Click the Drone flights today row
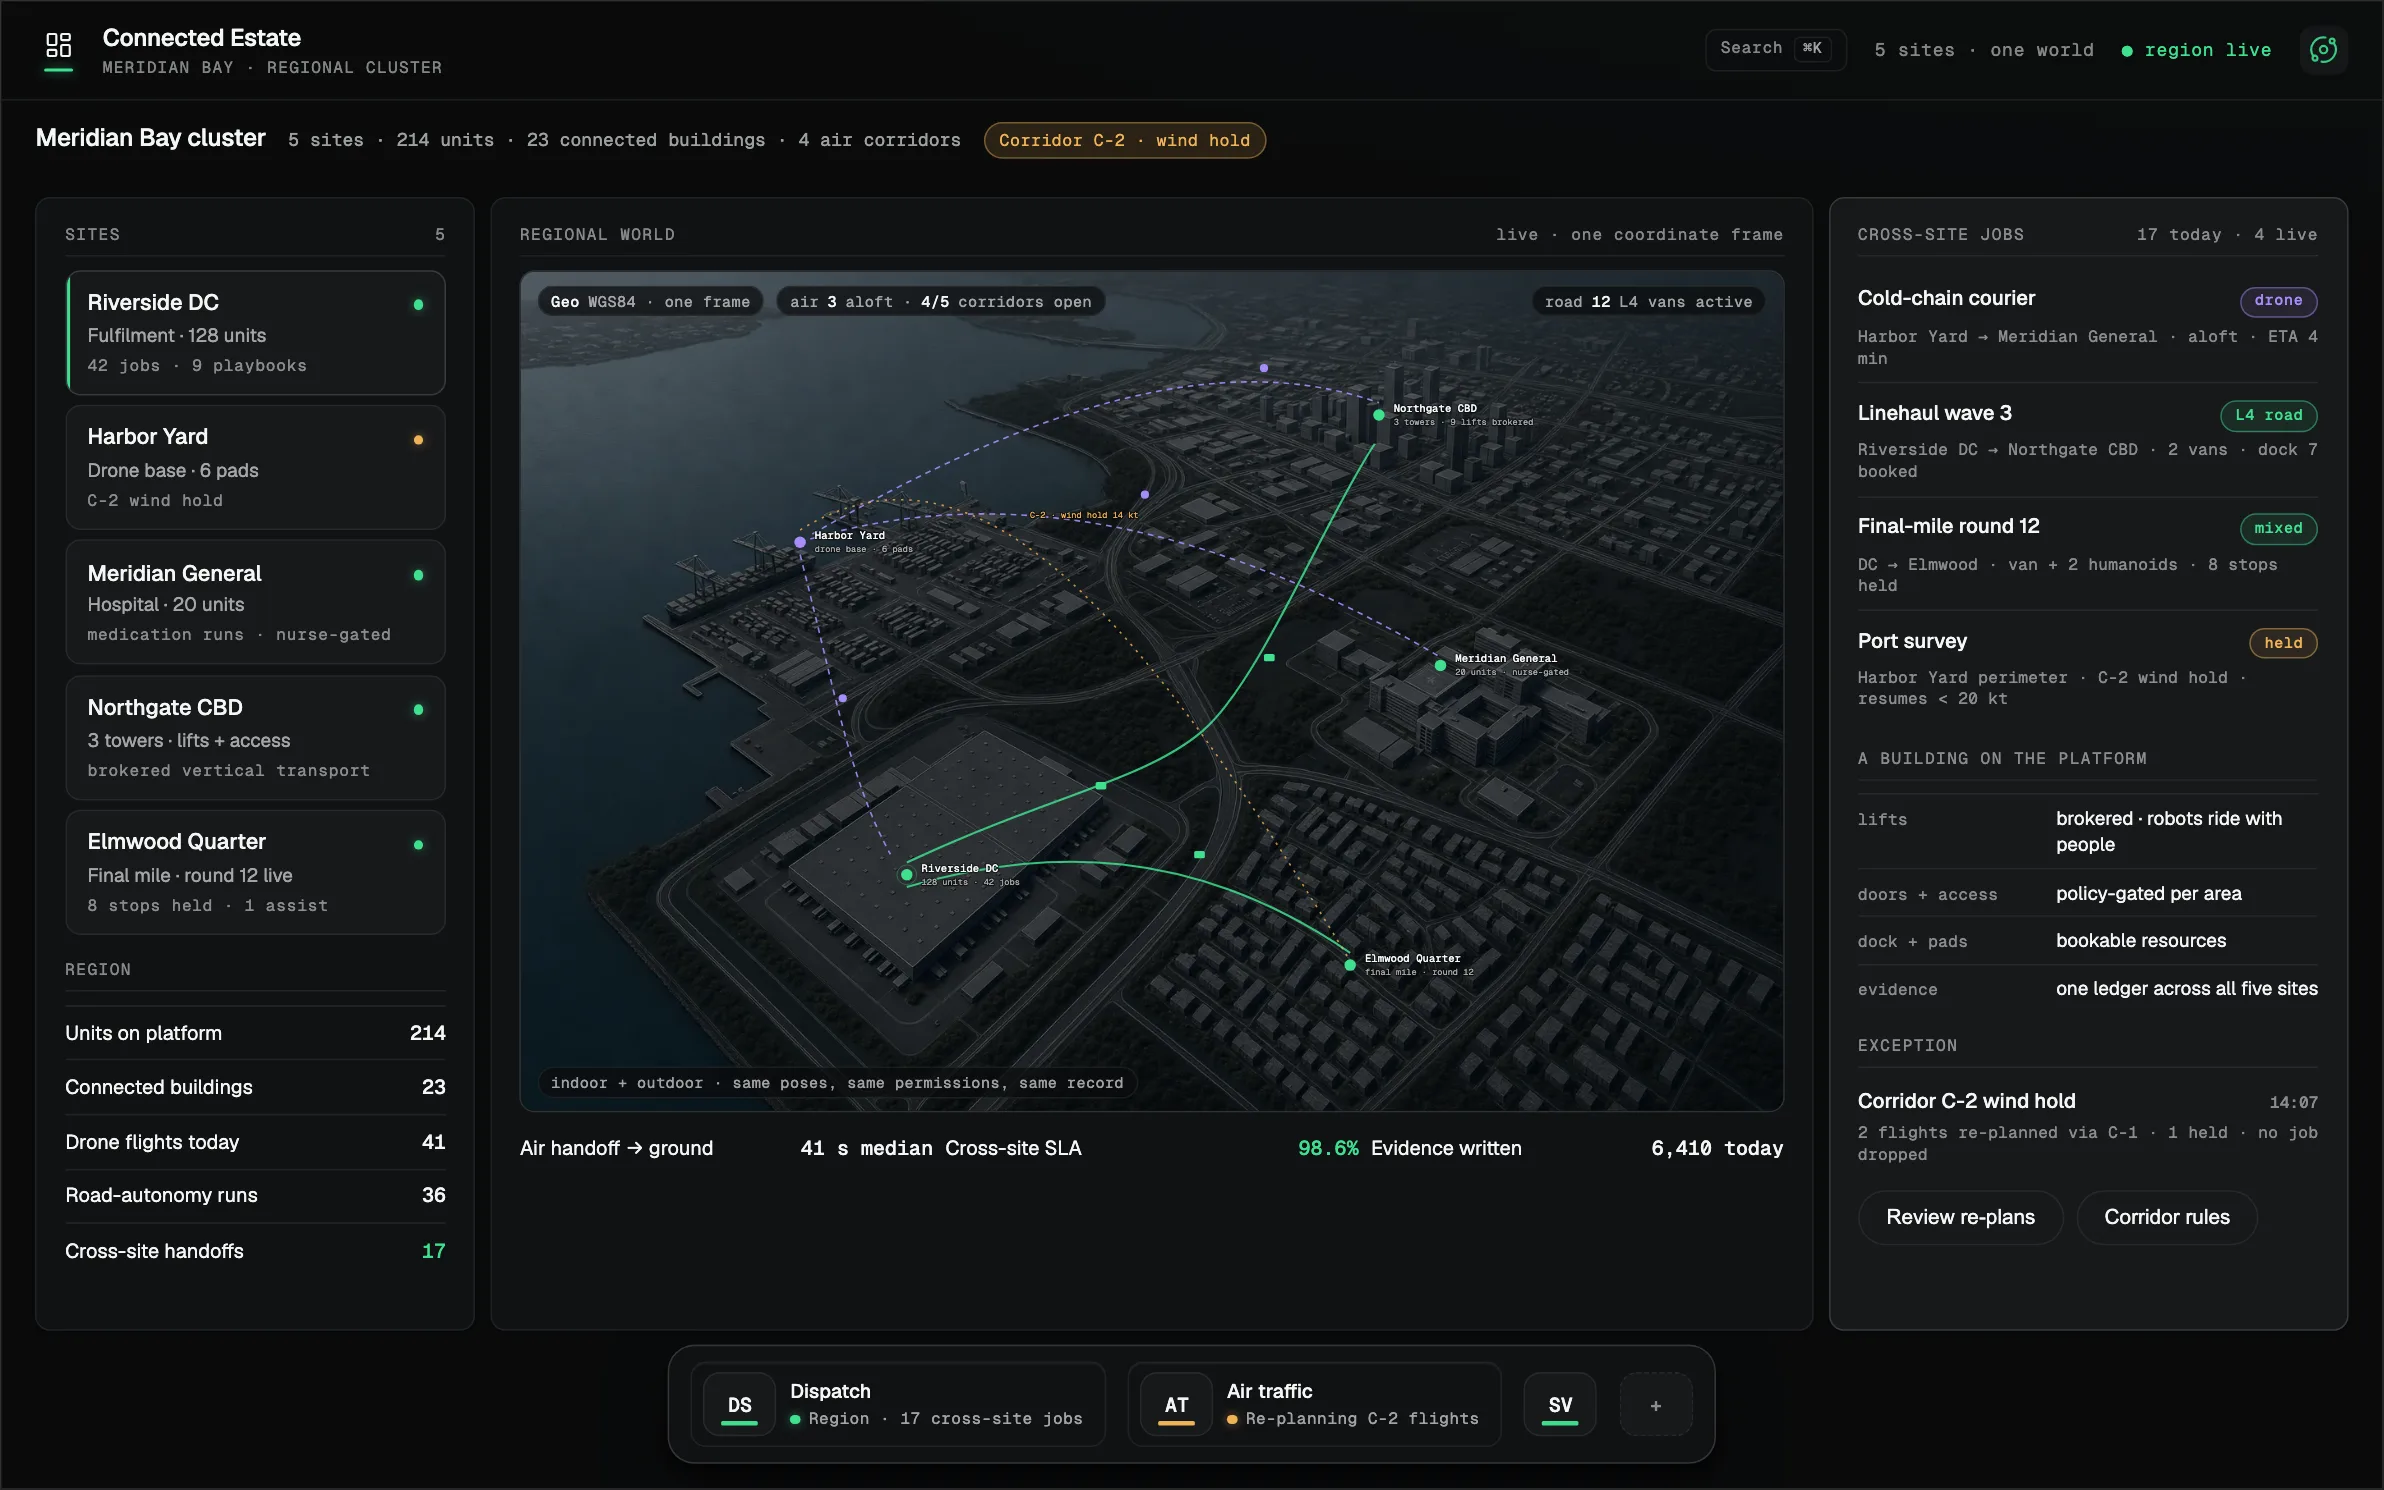Image resolution: width=2384 pixels, height=1490 pixels. [256, 1142]
